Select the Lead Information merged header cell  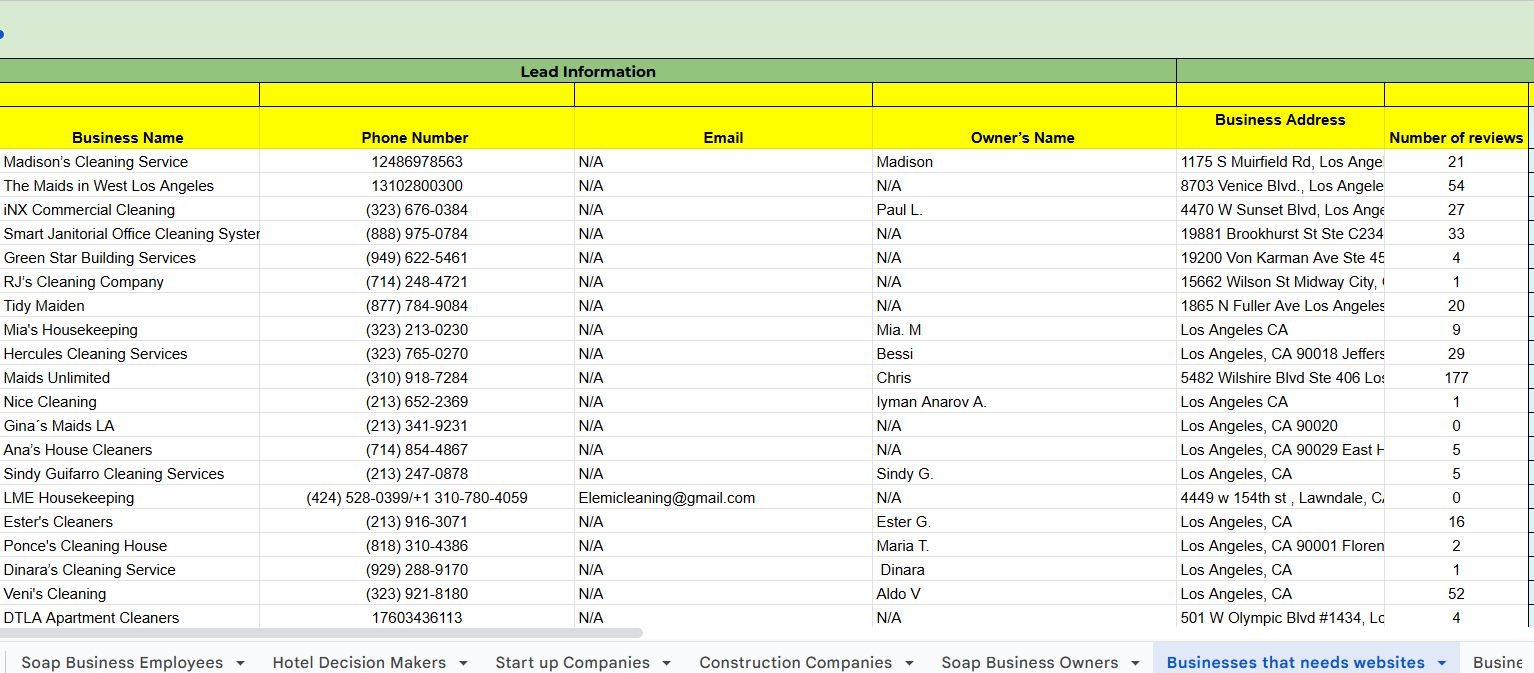[x=588, y=71]
